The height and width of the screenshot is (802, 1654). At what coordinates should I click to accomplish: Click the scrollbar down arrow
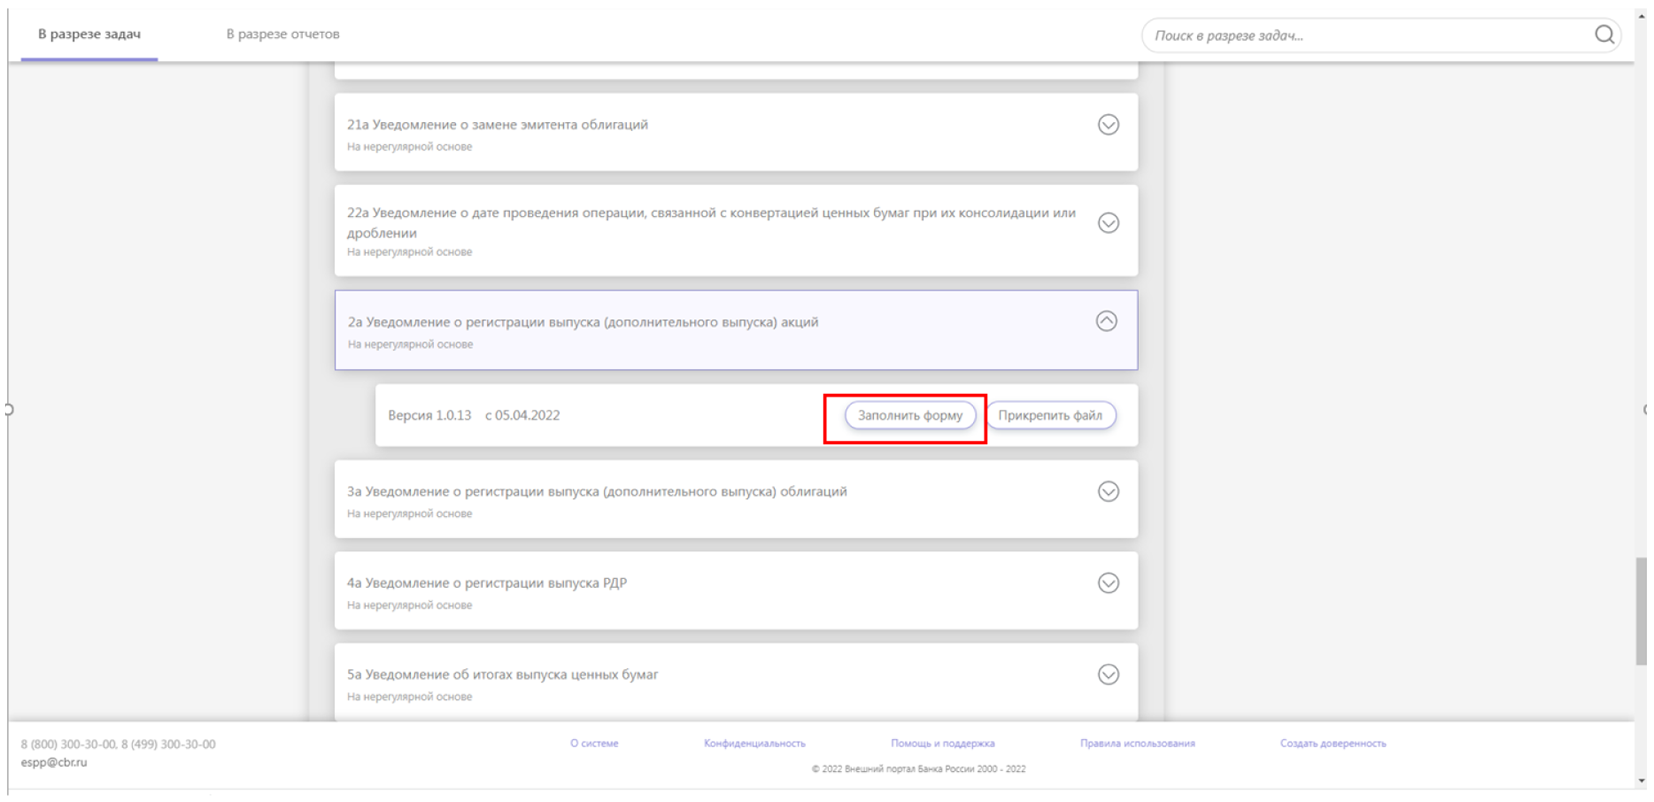pos(1640,781)
